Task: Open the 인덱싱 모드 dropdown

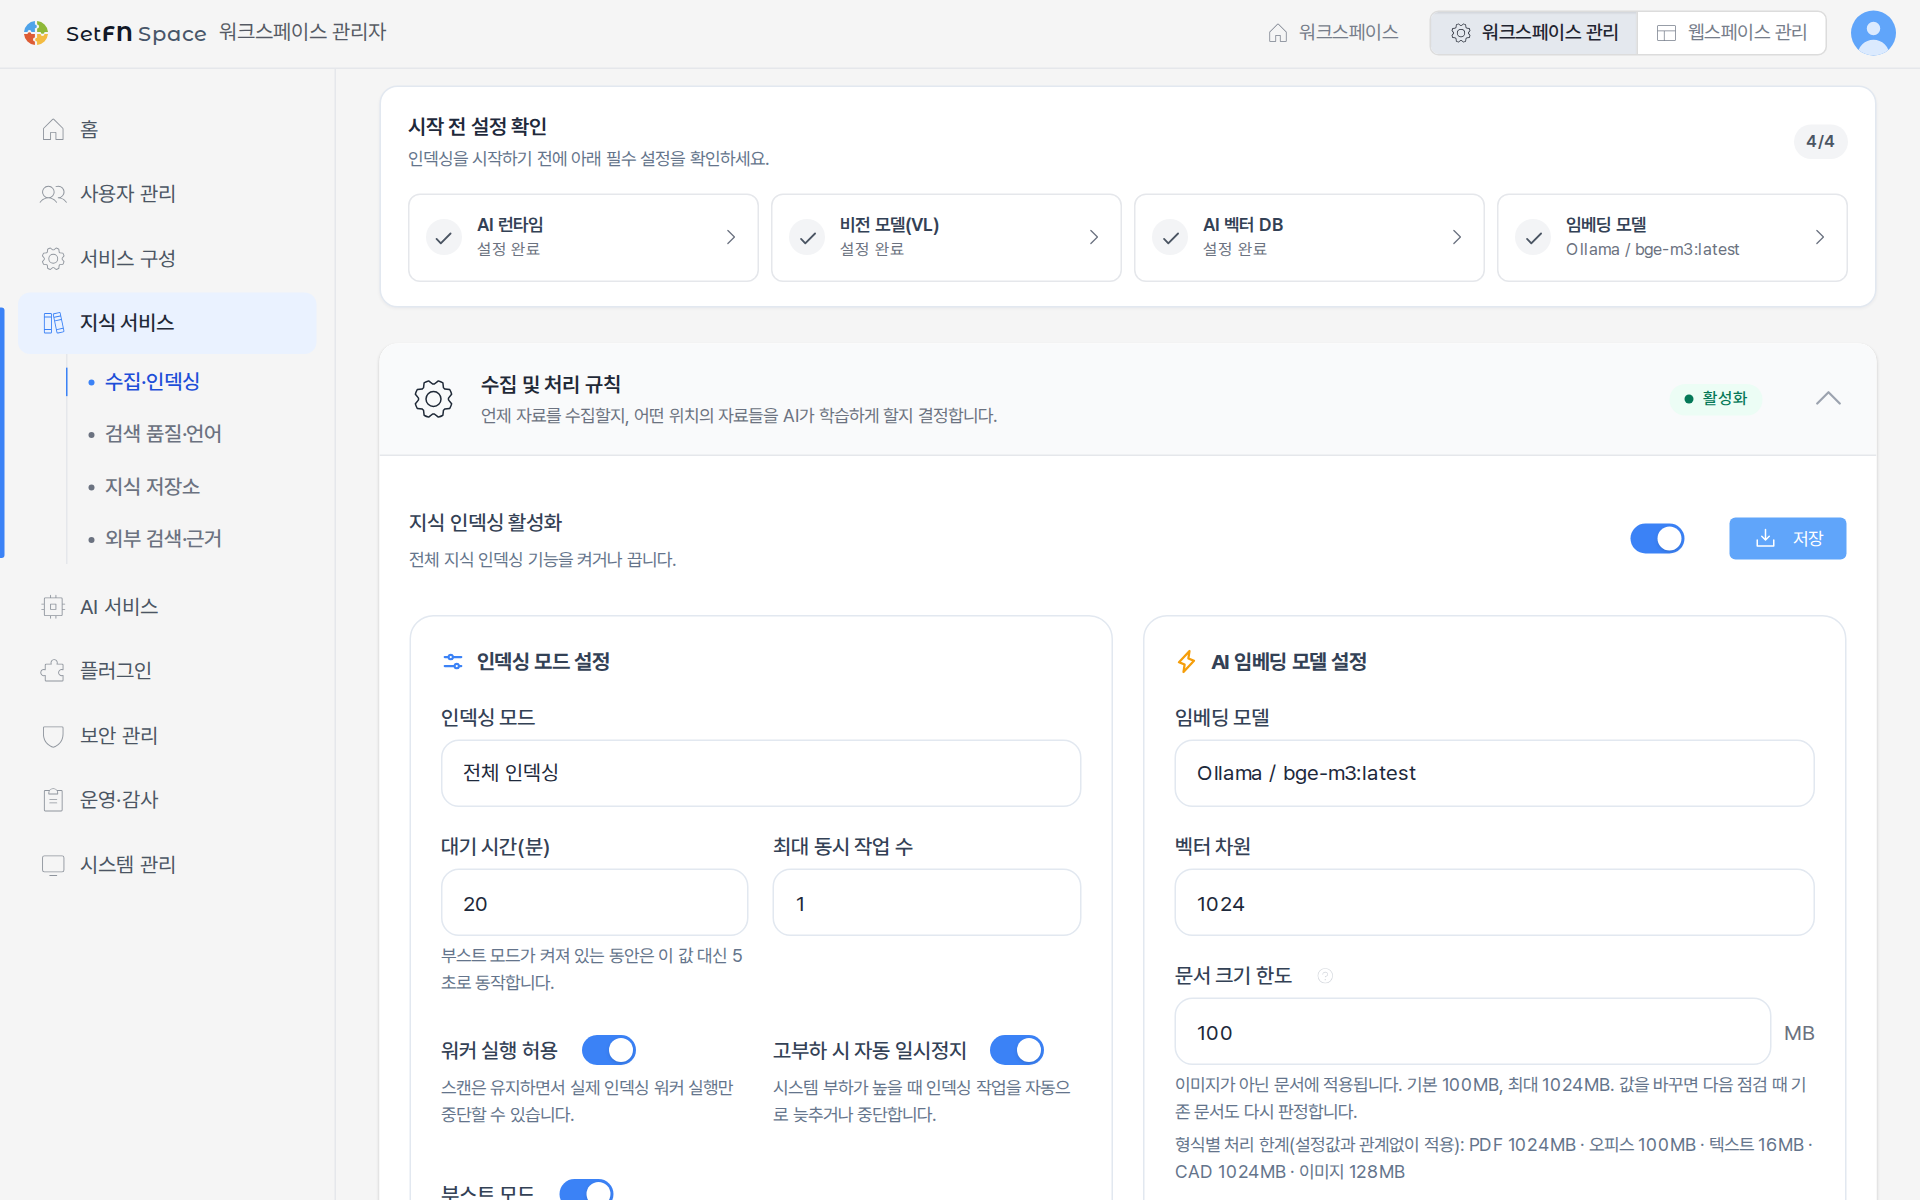Action: (761, 773)
